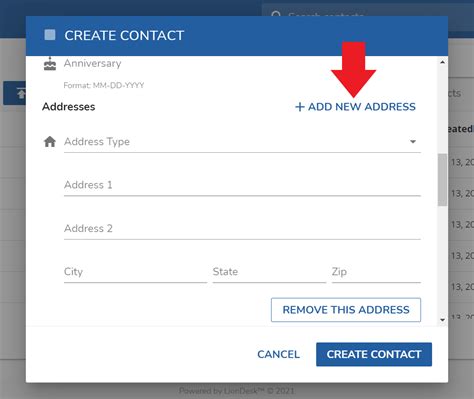
Task: Select the Address 1 input field
Action: pyautogui.click(x=242, y=185)
